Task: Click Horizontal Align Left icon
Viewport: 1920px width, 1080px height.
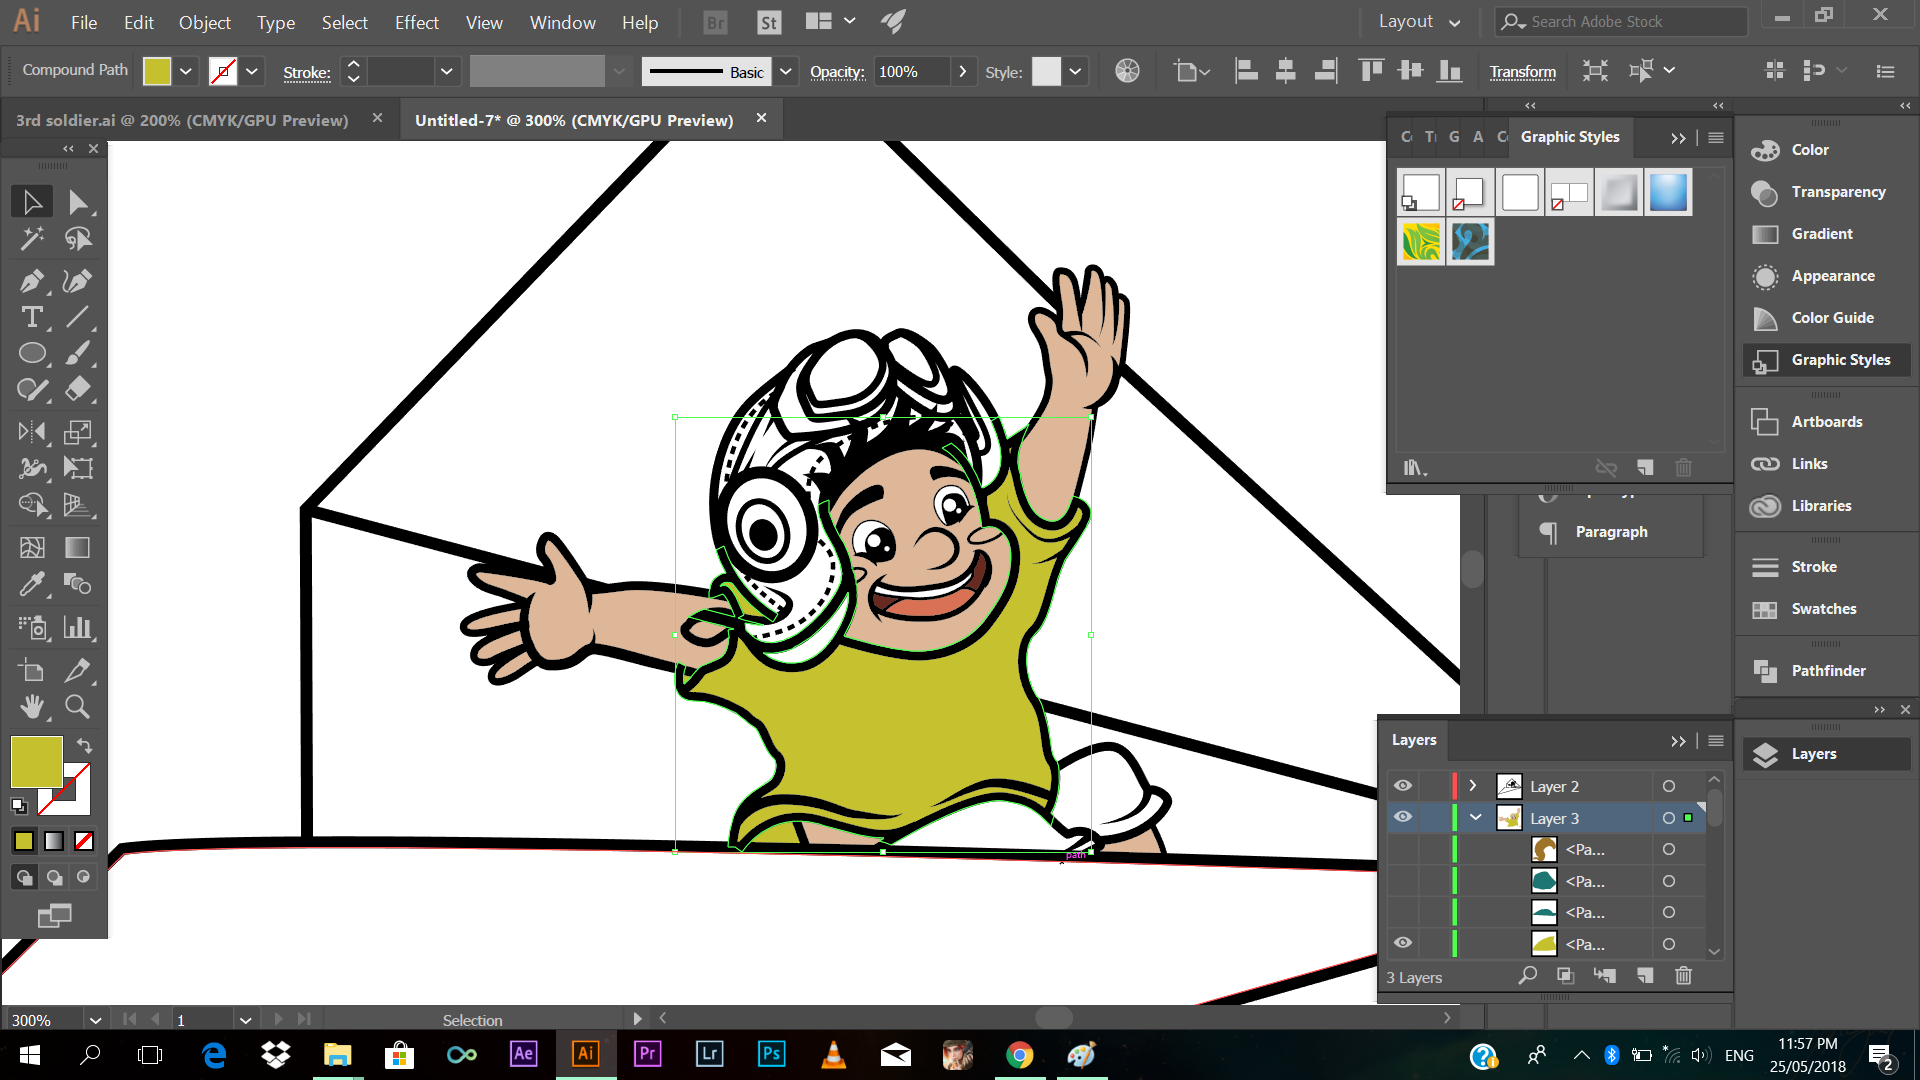Action: point(1246,71)
